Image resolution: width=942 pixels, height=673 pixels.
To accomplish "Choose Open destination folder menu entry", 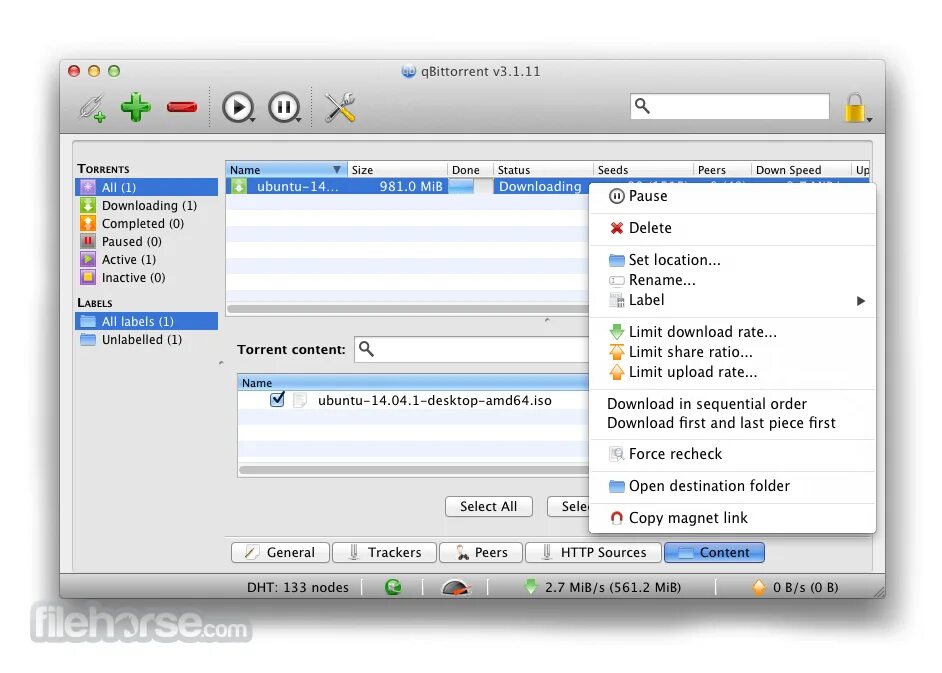I will click(732, 486).
